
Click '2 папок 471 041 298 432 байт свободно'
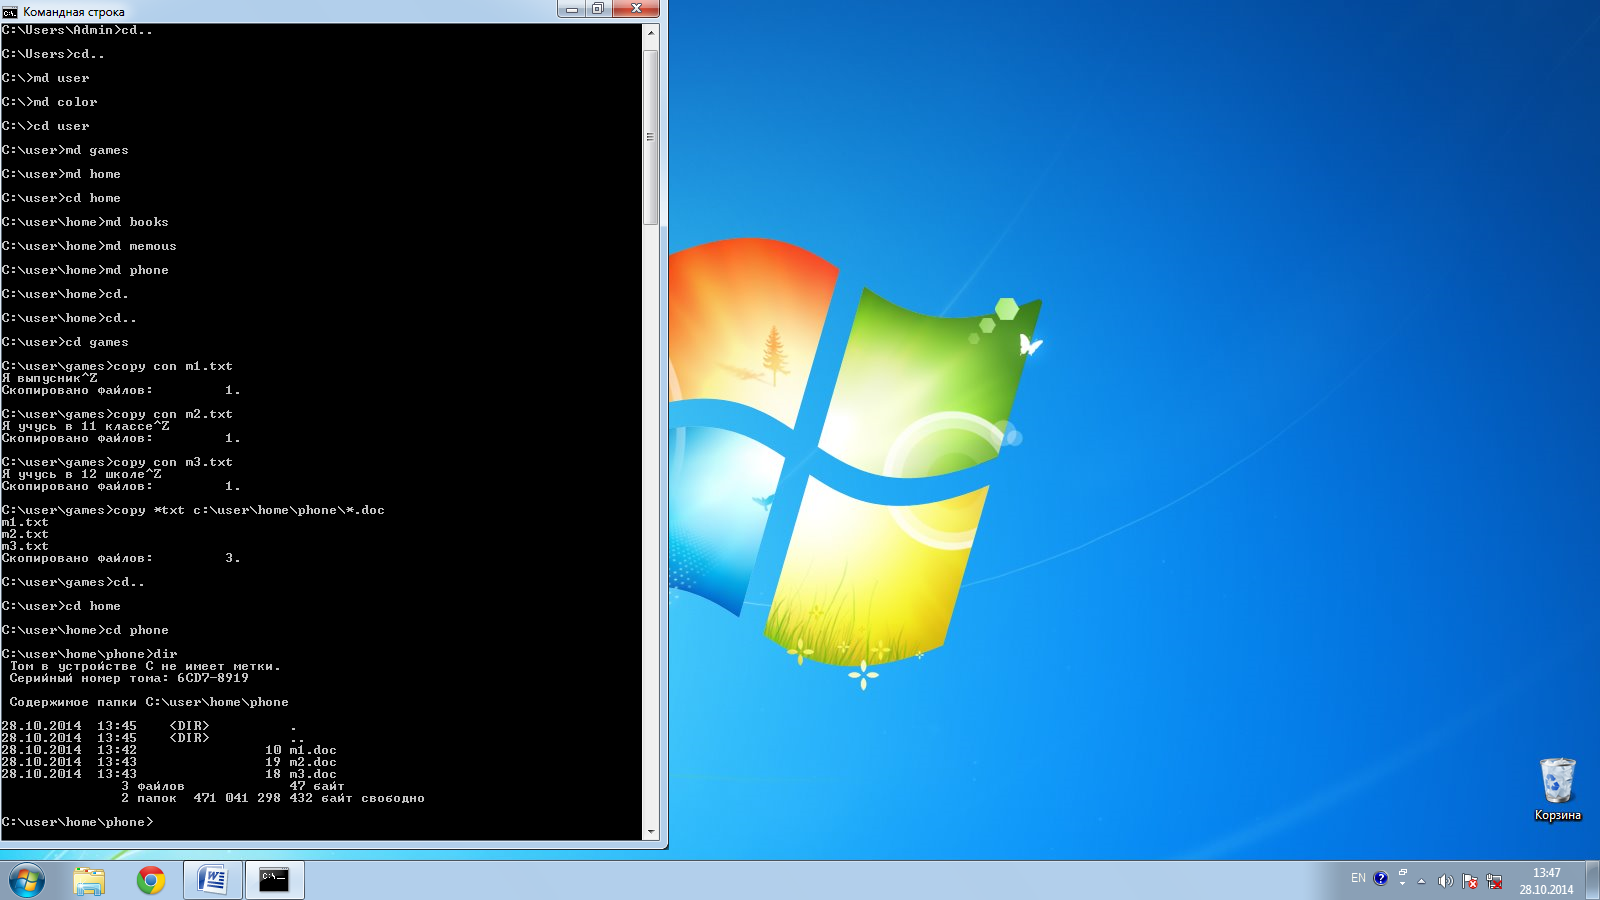(x=273, y=798)
